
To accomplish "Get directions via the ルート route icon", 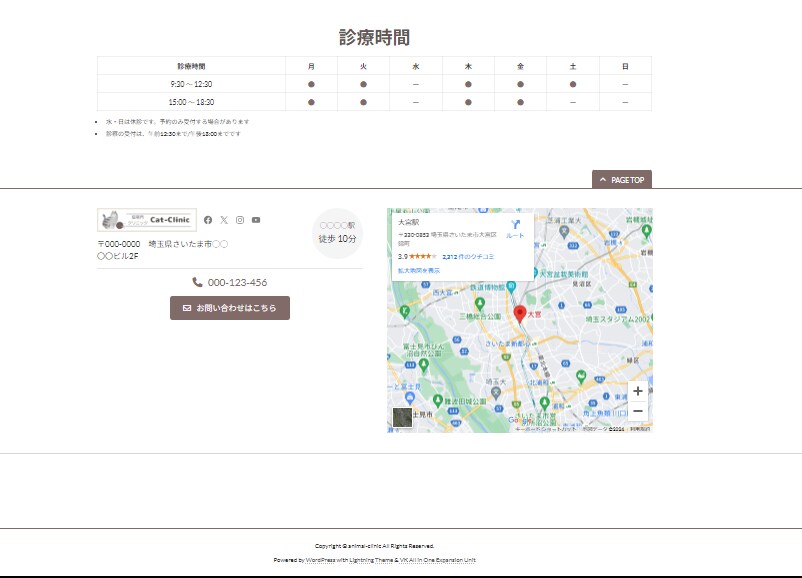I will (x=515, y=228).
